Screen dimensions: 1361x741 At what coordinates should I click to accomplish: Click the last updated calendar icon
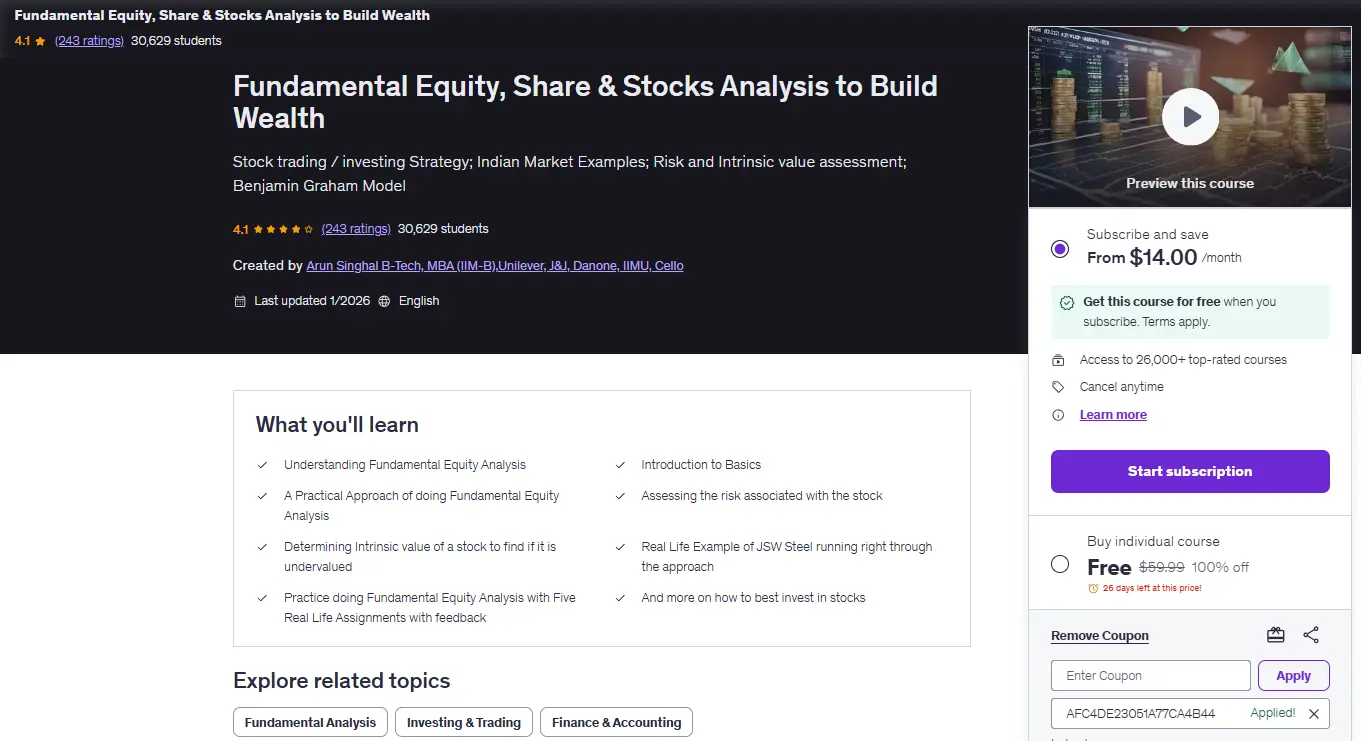point(240,301)
